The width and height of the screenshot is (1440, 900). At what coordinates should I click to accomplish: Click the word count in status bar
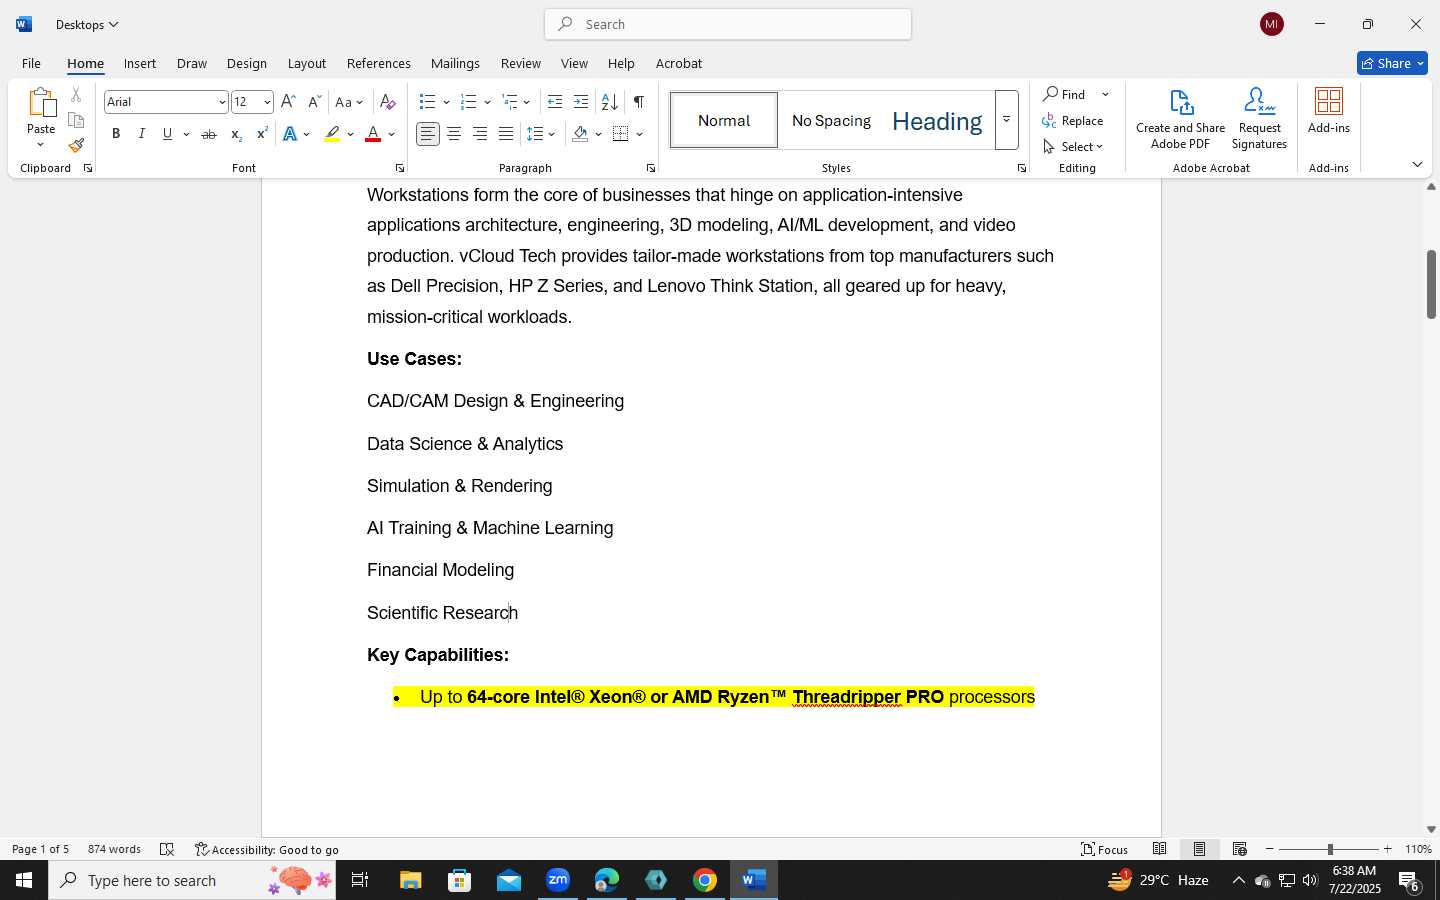[x=114, y=849]
